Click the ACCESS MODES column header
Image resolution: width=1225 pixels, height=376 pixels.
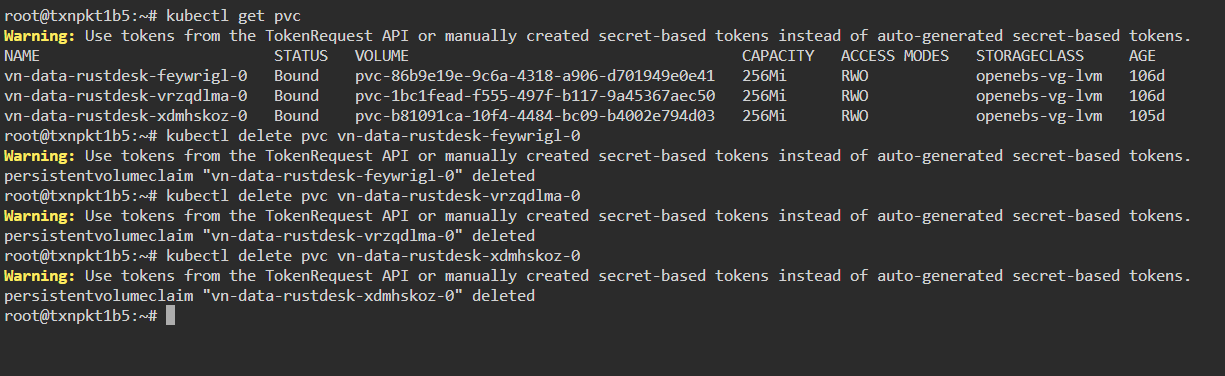coord(895,55)
